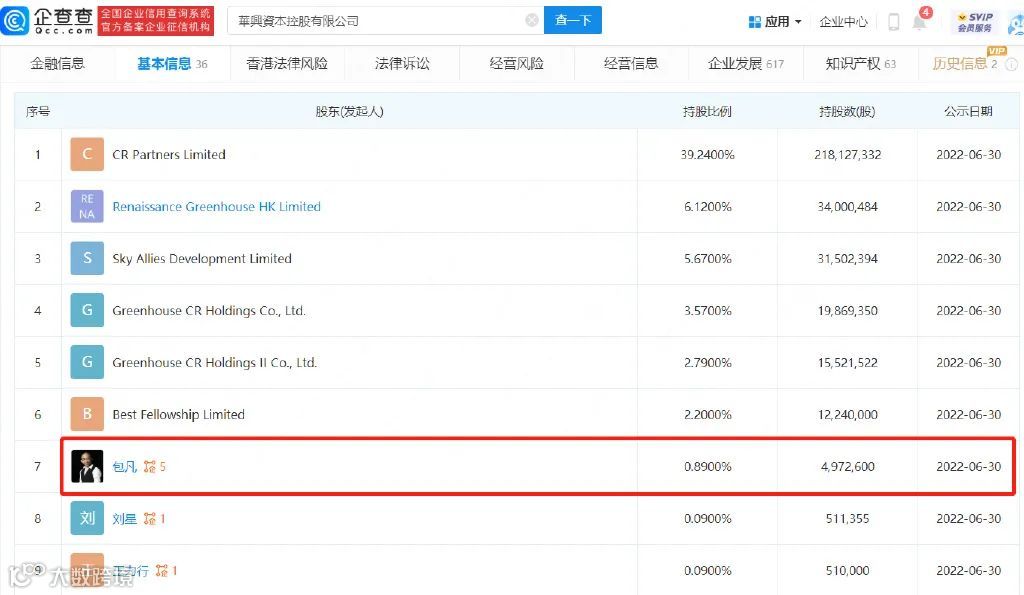Click 刘星 related companies icon 1
The width and height of the screenshot is (1024, 595).
pyautogui.click(x=154, y=519)
